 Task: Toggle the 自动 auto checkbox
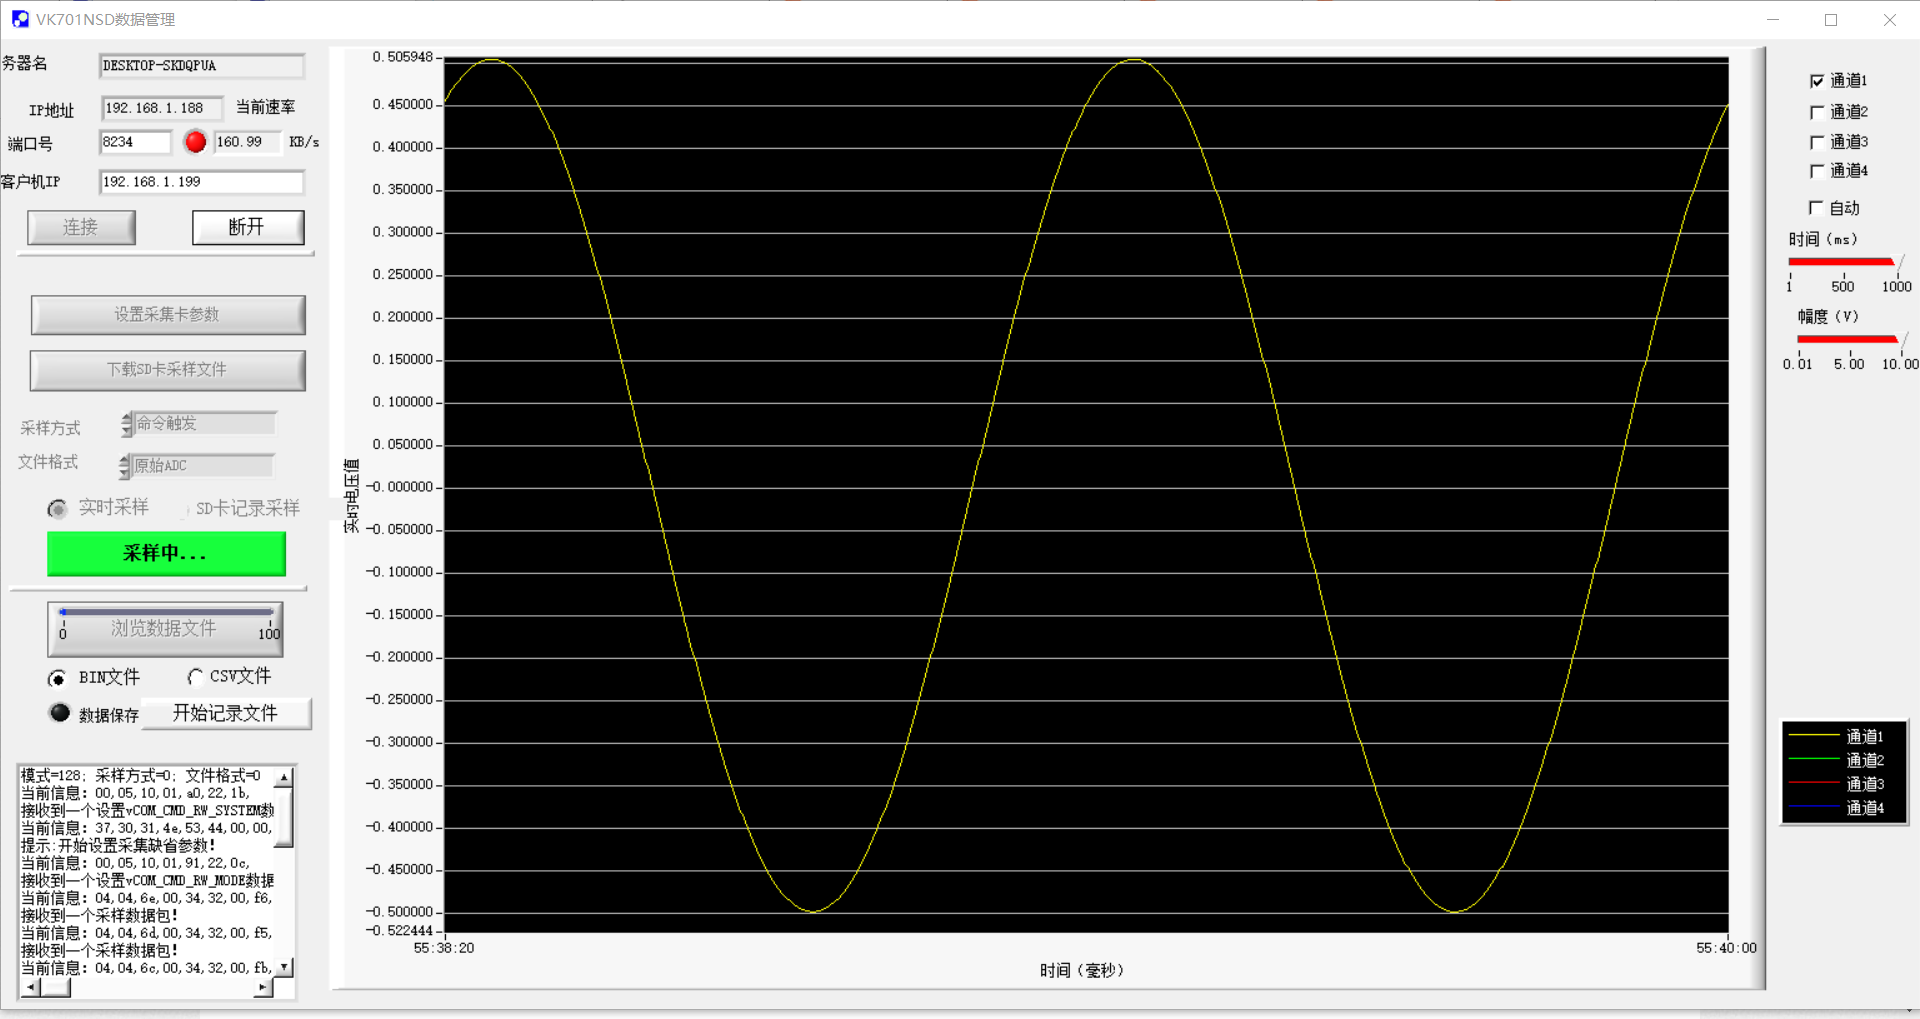tap(1817, 208)
